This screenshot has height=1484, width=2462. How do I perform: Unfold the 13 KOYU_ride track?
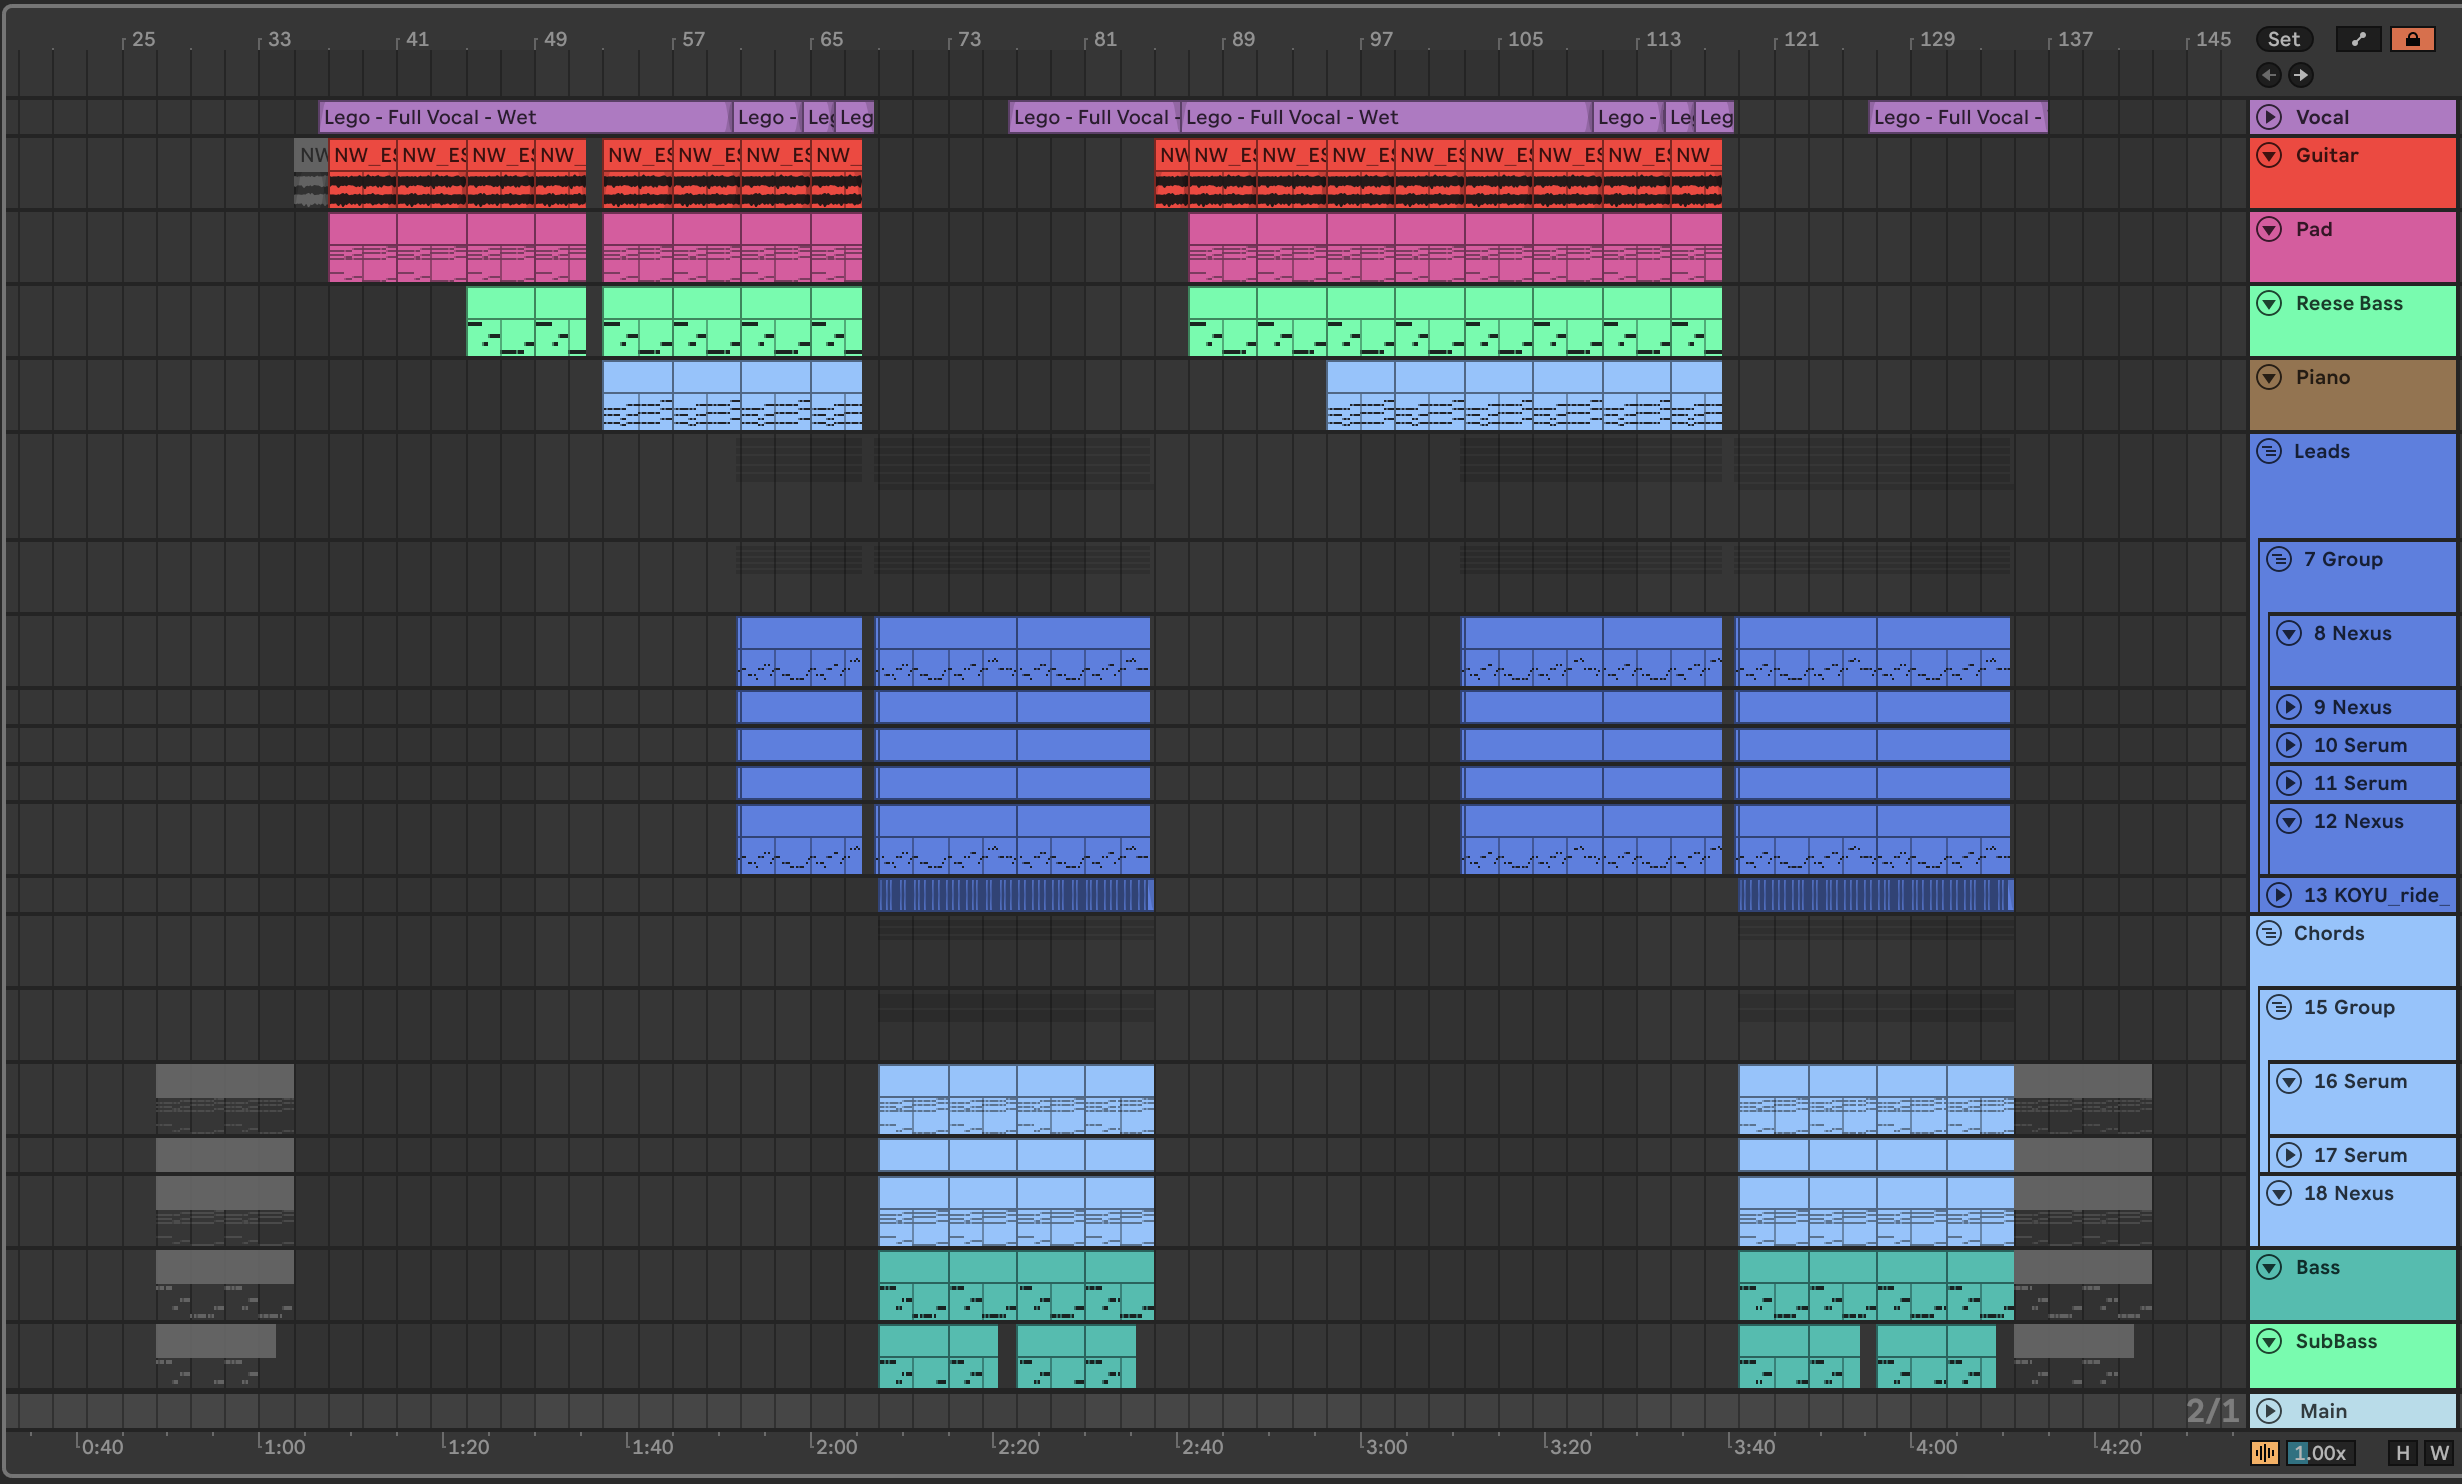2279,895
